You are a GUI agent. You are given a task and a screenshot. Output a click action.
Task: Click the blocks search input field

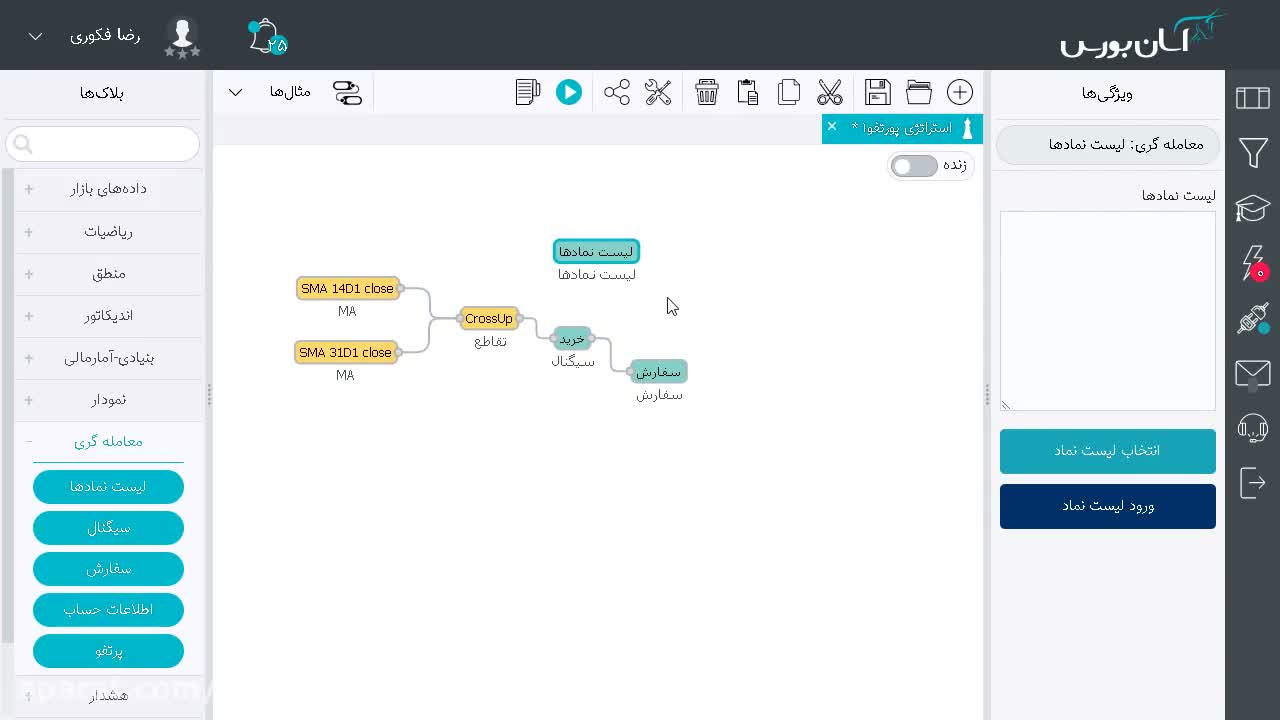(x=103, y=144)
